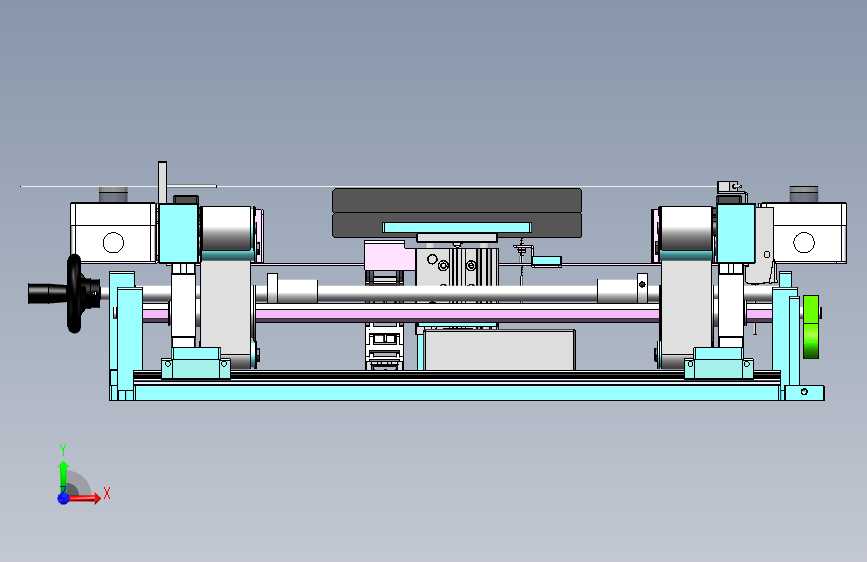Screen dimensions: 867x562
Task: Select the right gray roller cylinder
Action: 686,229
